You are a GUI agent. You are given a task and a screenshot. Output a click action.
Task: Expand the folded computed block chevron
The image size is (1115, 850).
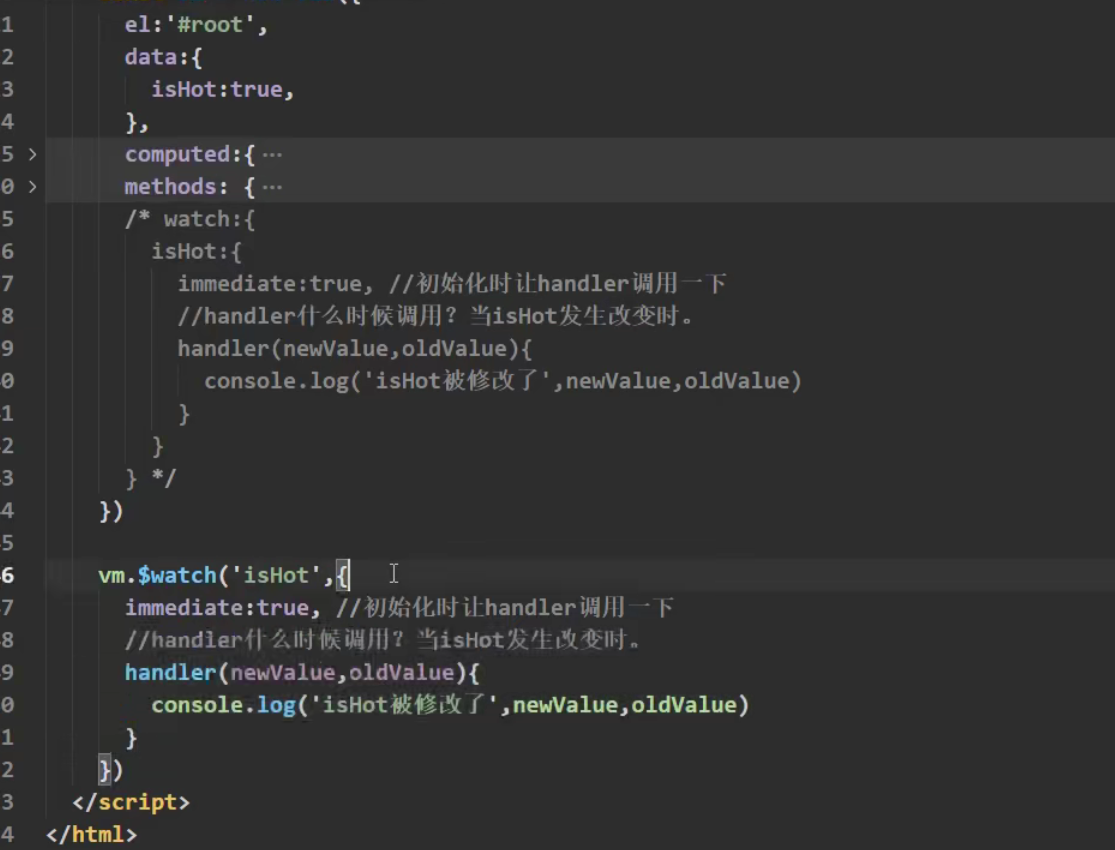click(32, 154)
